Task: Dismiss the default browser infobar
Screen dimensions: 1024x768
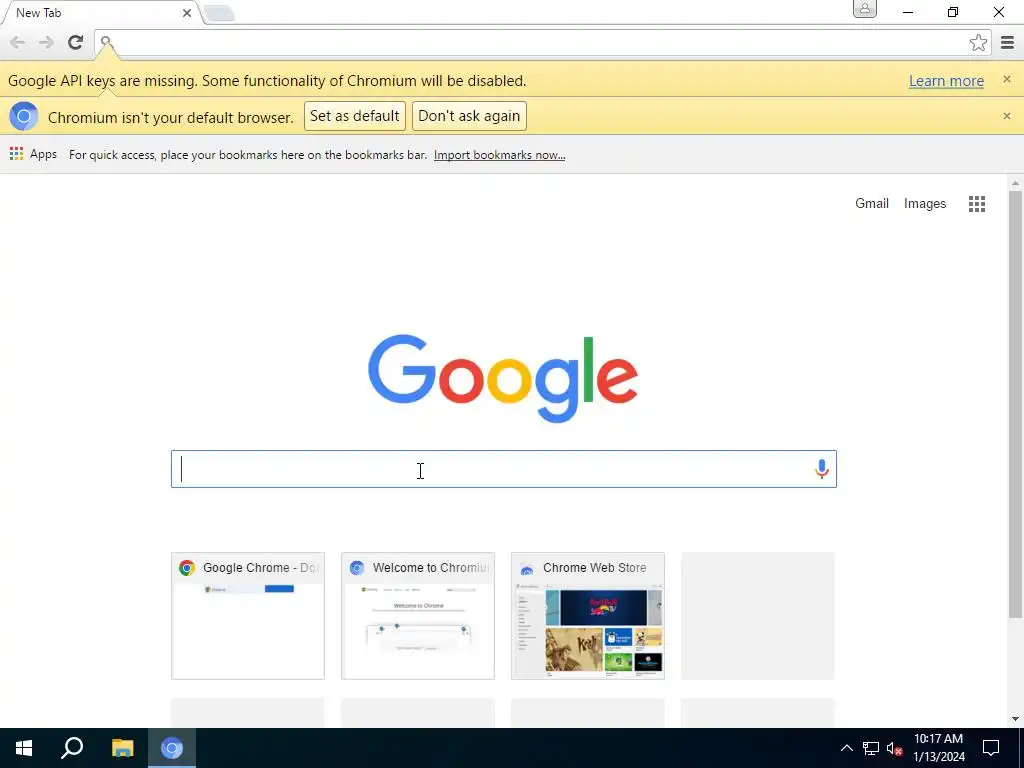Action: [1006, 116]
